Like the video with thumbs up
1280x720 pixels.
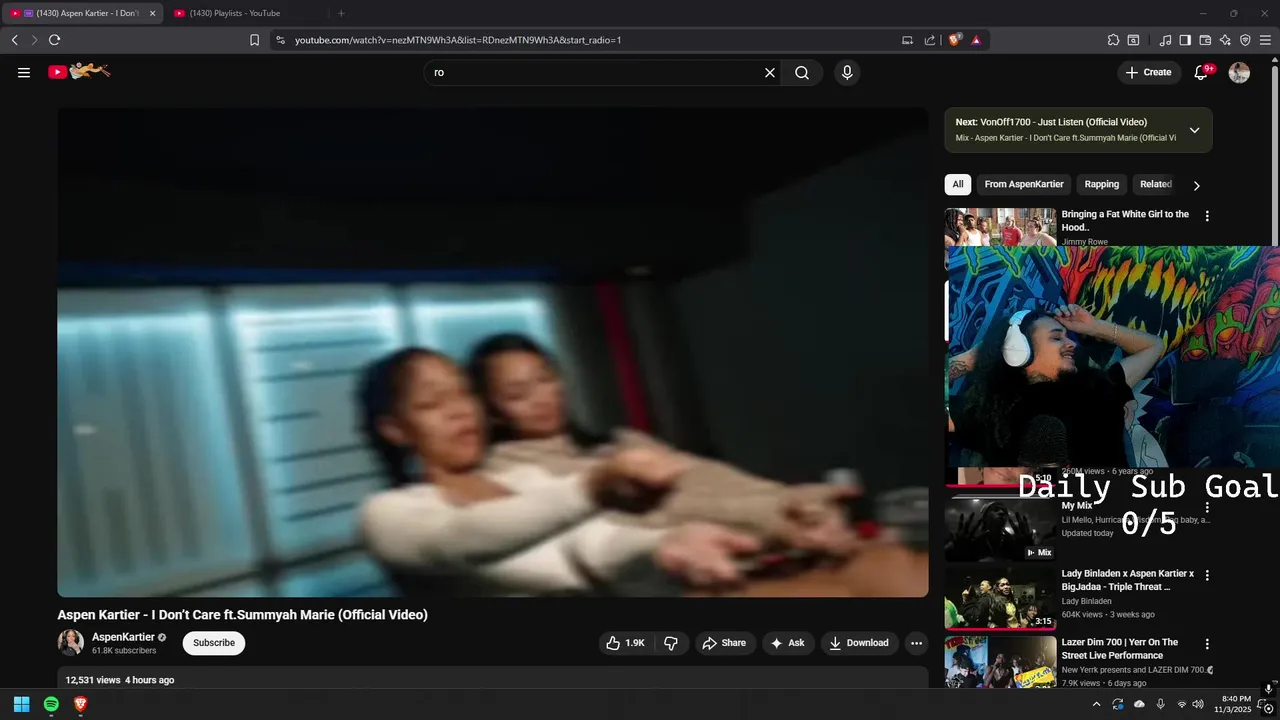[625, 643]
